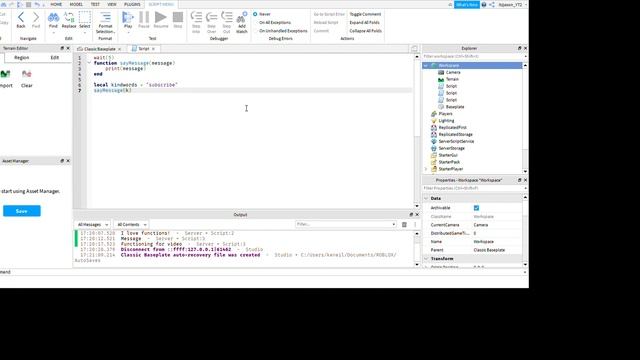Toggle the Archivable checkbox
The height and width of the screenshot is (360, 640).
476,208
